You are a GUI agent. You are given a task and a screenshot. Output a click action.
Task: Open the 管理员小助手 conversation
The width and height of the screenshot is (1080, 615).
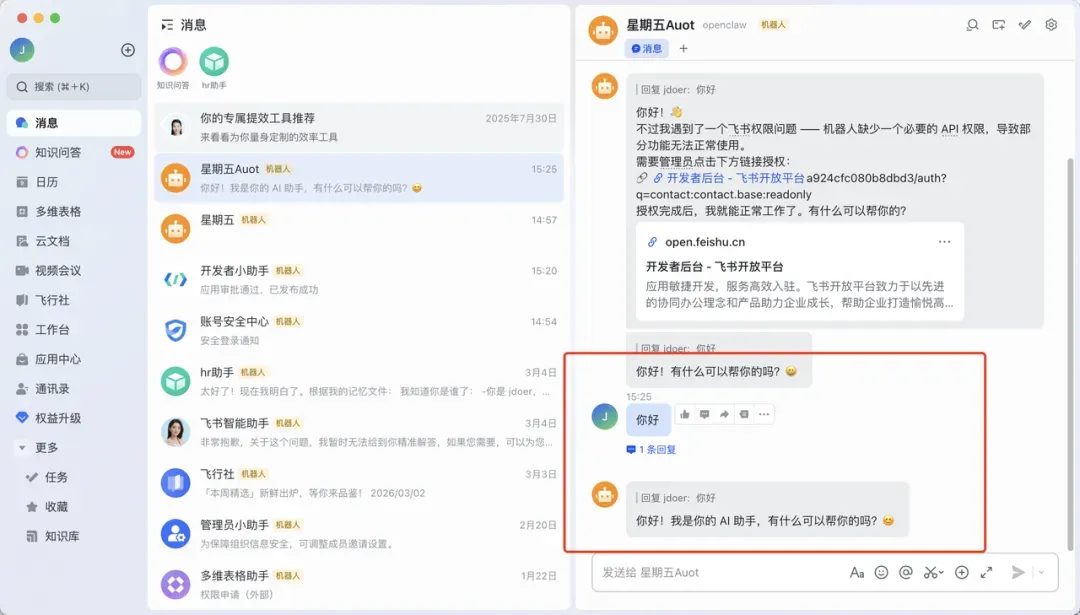[x=359, y=534]
